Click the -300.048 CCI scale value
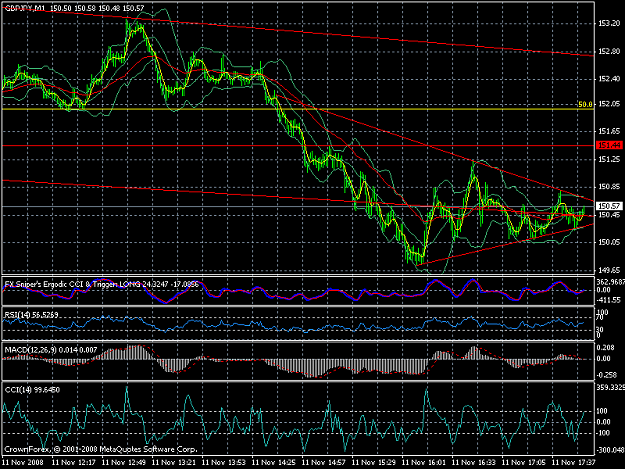This screenshot has height=469, width=625. tap(609, 450)
